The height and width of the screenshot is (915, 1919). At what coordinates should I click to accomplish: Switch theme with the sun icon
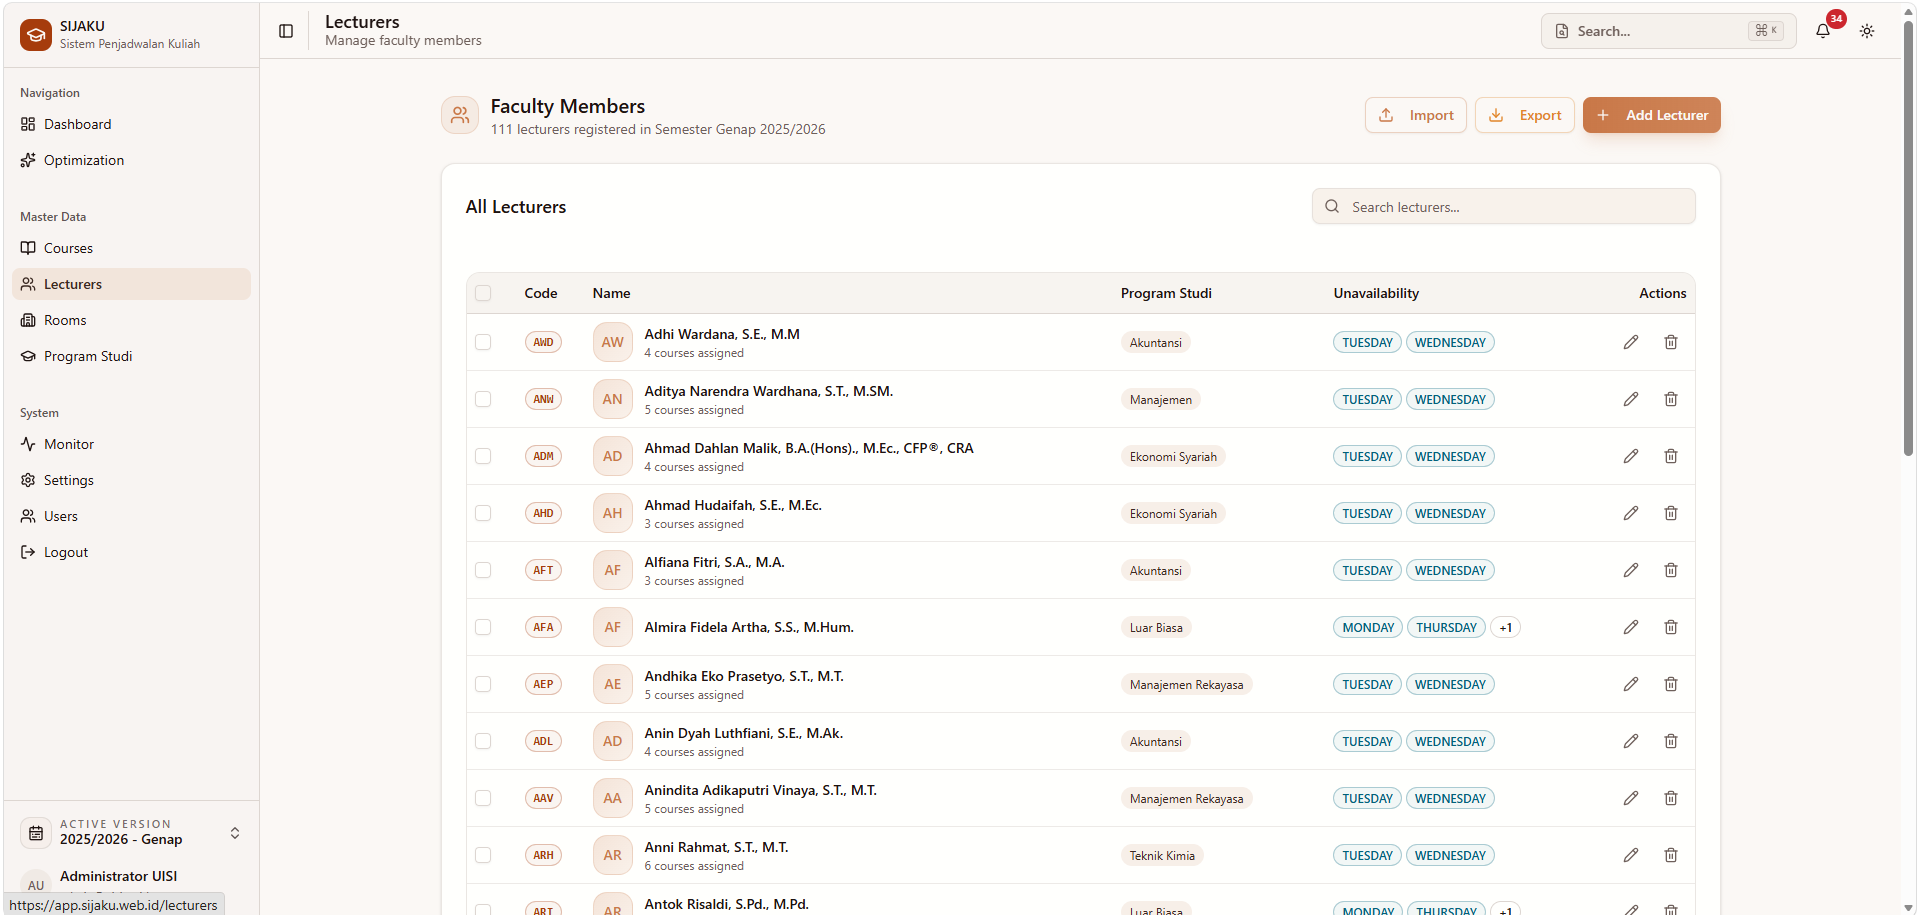pos(1867,31)
